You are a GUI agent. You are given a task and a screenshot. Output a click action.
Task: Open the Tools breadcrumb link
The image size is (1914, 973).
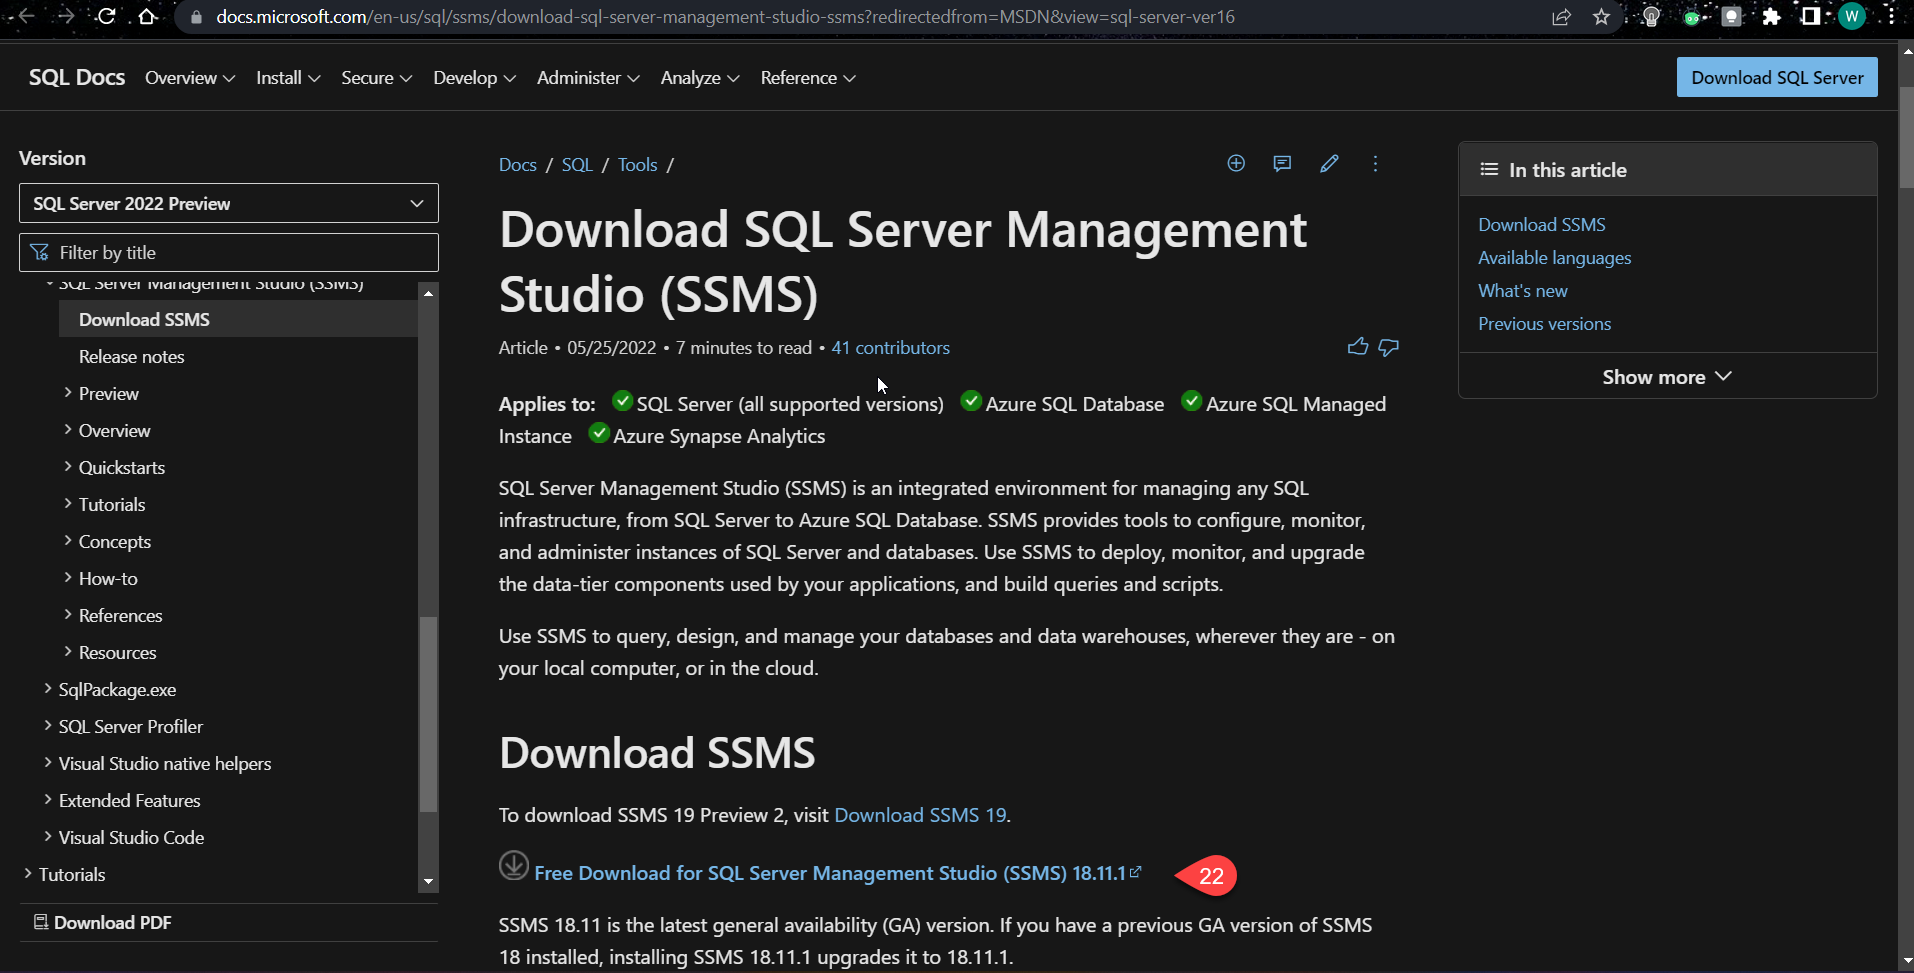[x=637, y=164]
